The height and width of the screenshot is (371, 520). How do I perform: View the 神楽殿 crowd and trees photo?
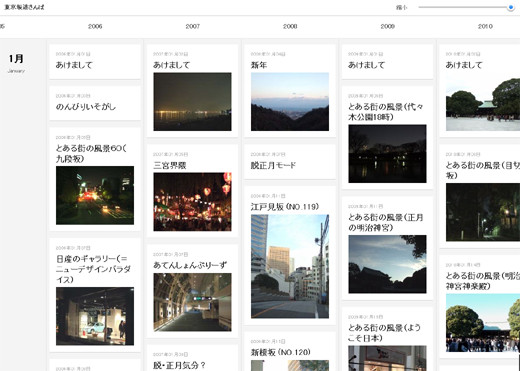coord(483,323)
